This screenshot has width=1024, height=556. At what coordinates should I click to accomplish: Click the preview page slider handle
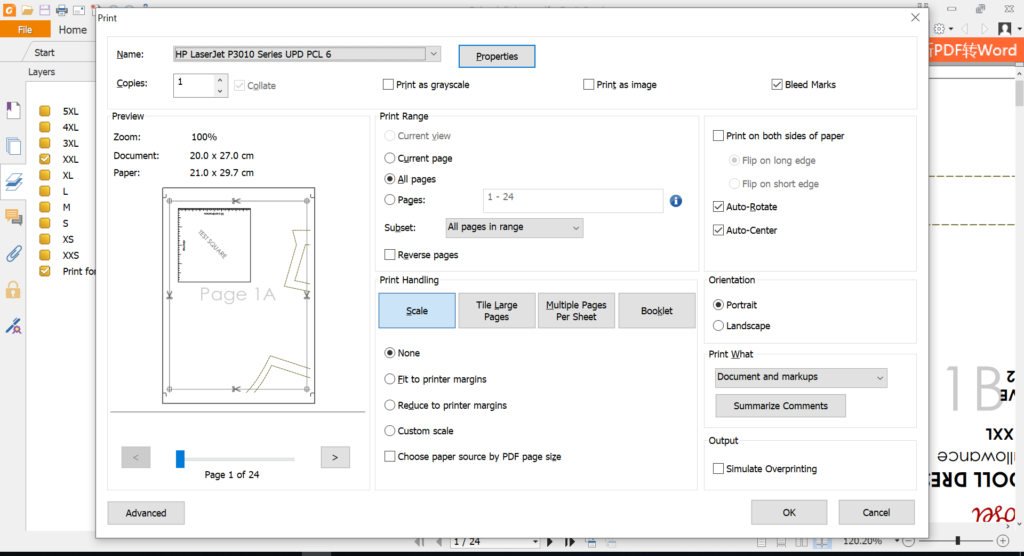coord(181,458)
